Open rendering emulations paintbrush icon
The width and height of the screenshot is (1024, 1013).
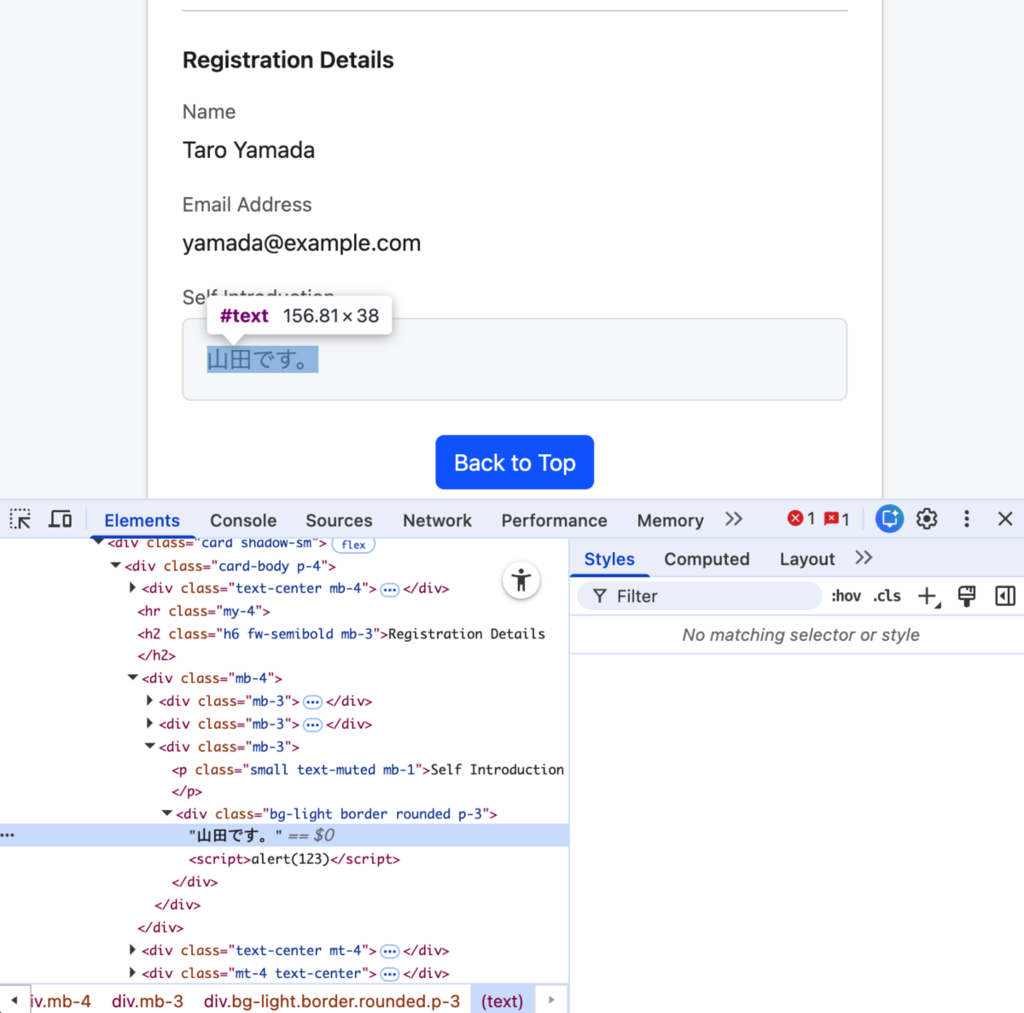tap(967, 596)
